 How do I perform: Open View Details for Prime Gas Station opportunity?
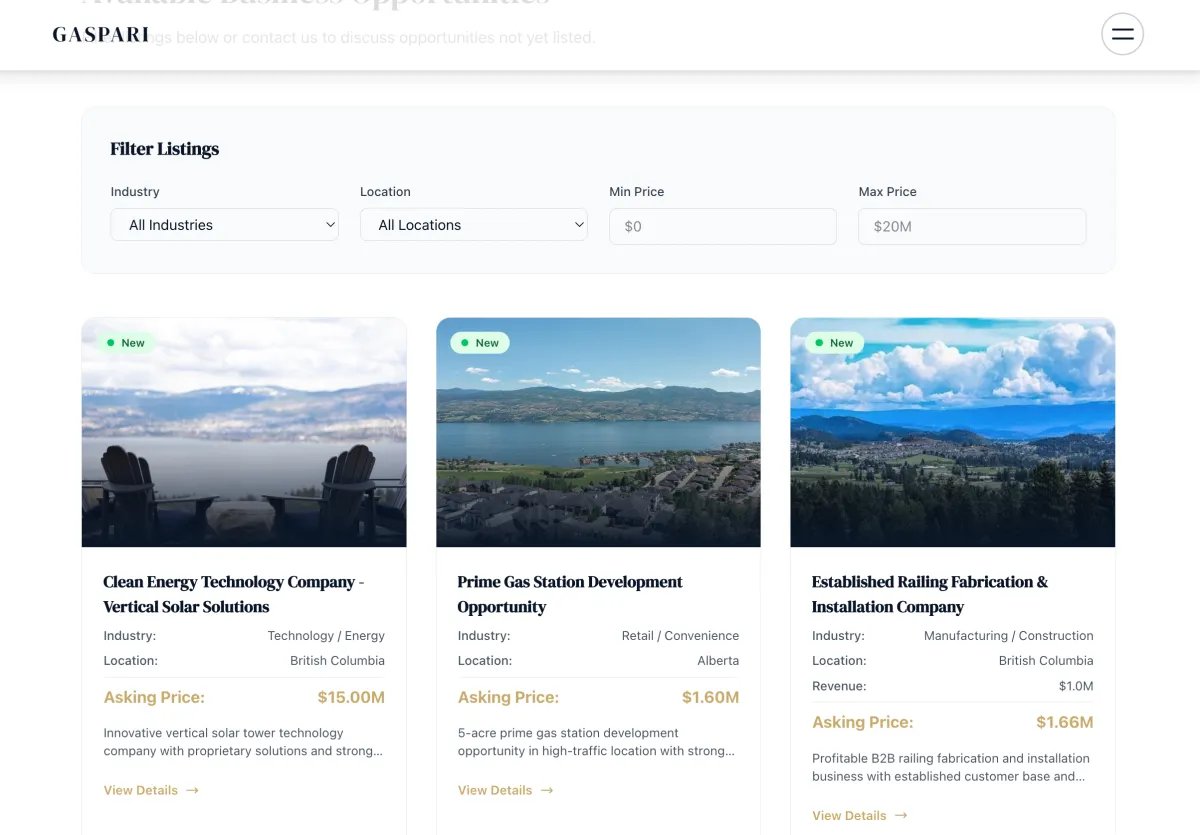[495, 790]
